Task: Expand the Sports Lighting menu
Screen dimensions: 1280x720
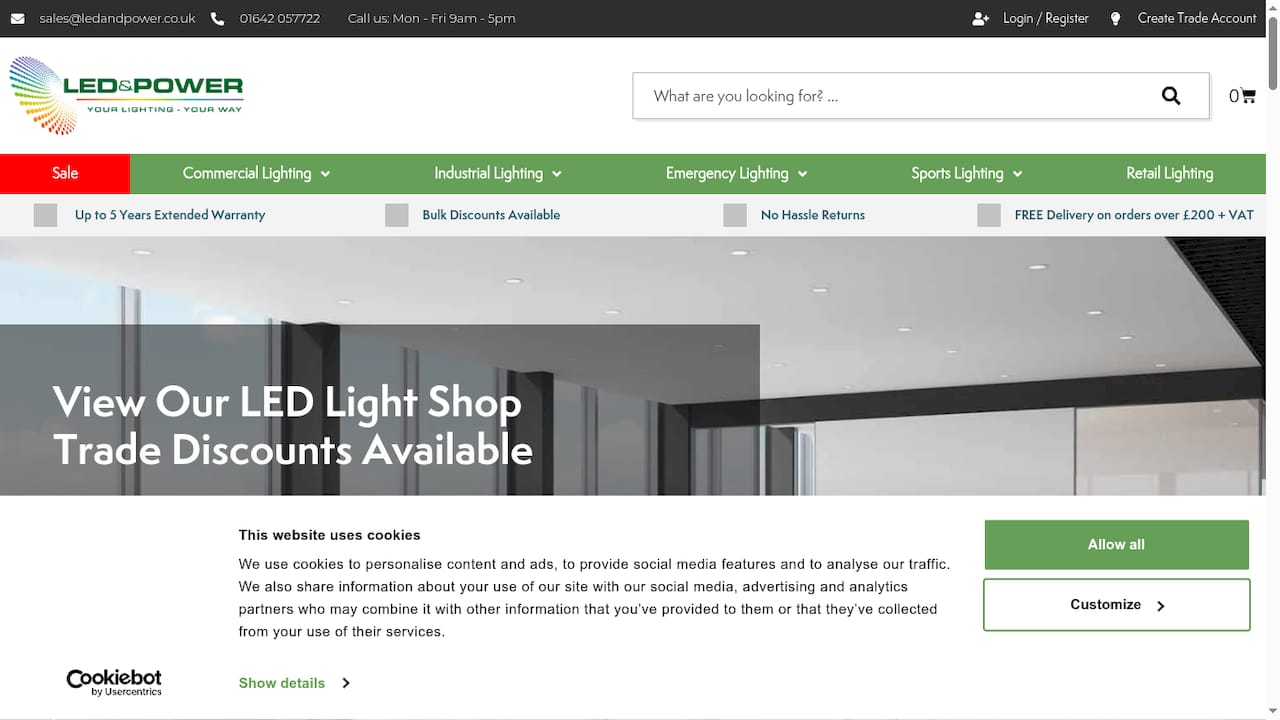Action: coord(1018,173)
